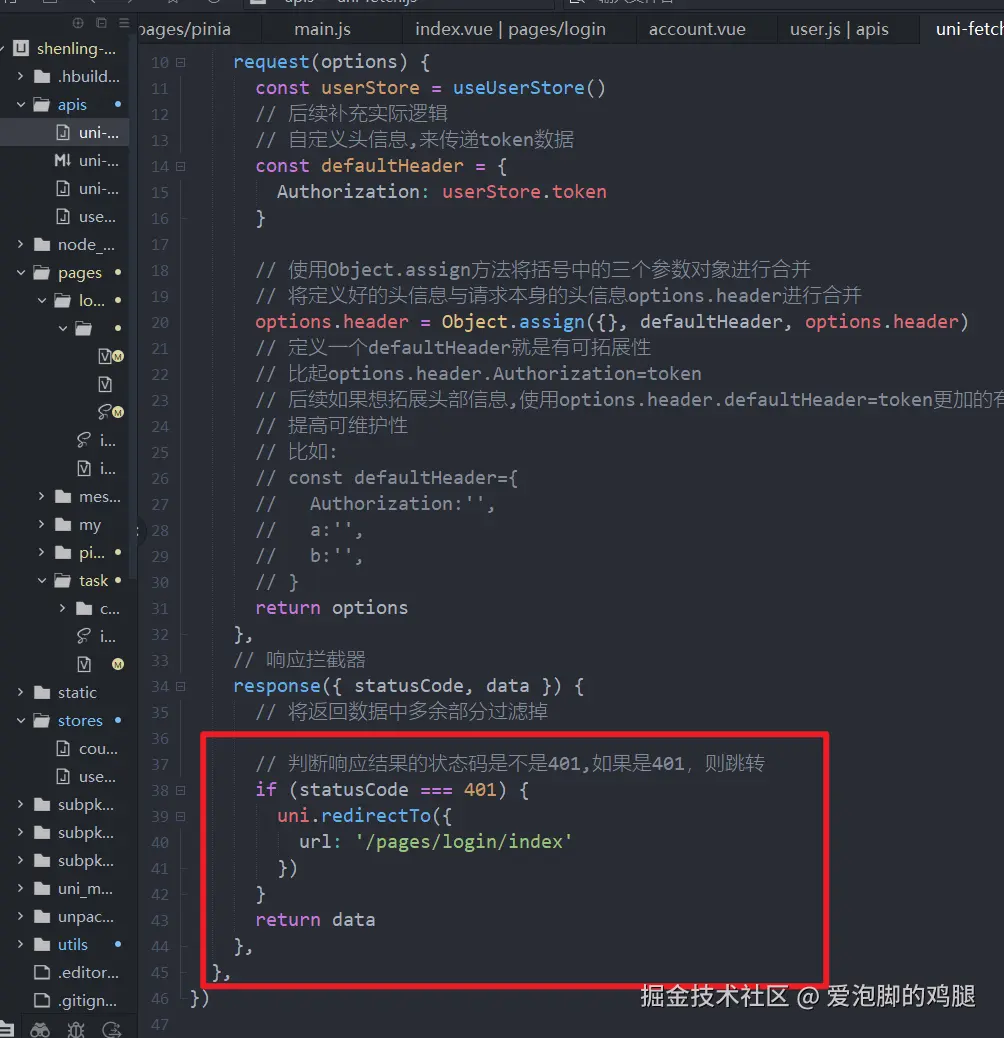Click line number 17 in the gutter

160,244
